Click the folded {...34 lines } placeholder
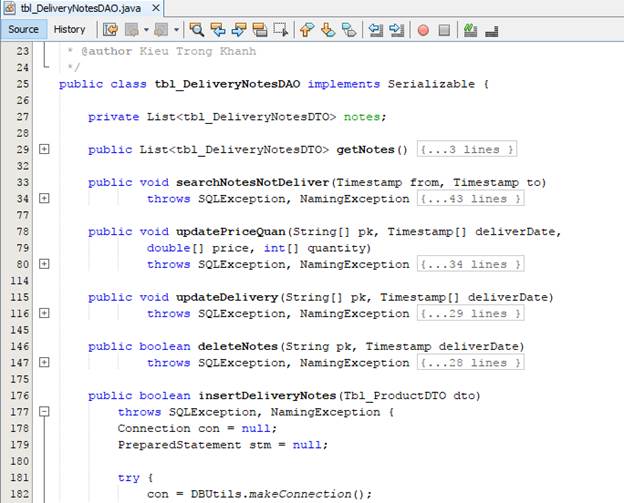The width and height of the screenshot is (624, 503). tap(470, 264)
